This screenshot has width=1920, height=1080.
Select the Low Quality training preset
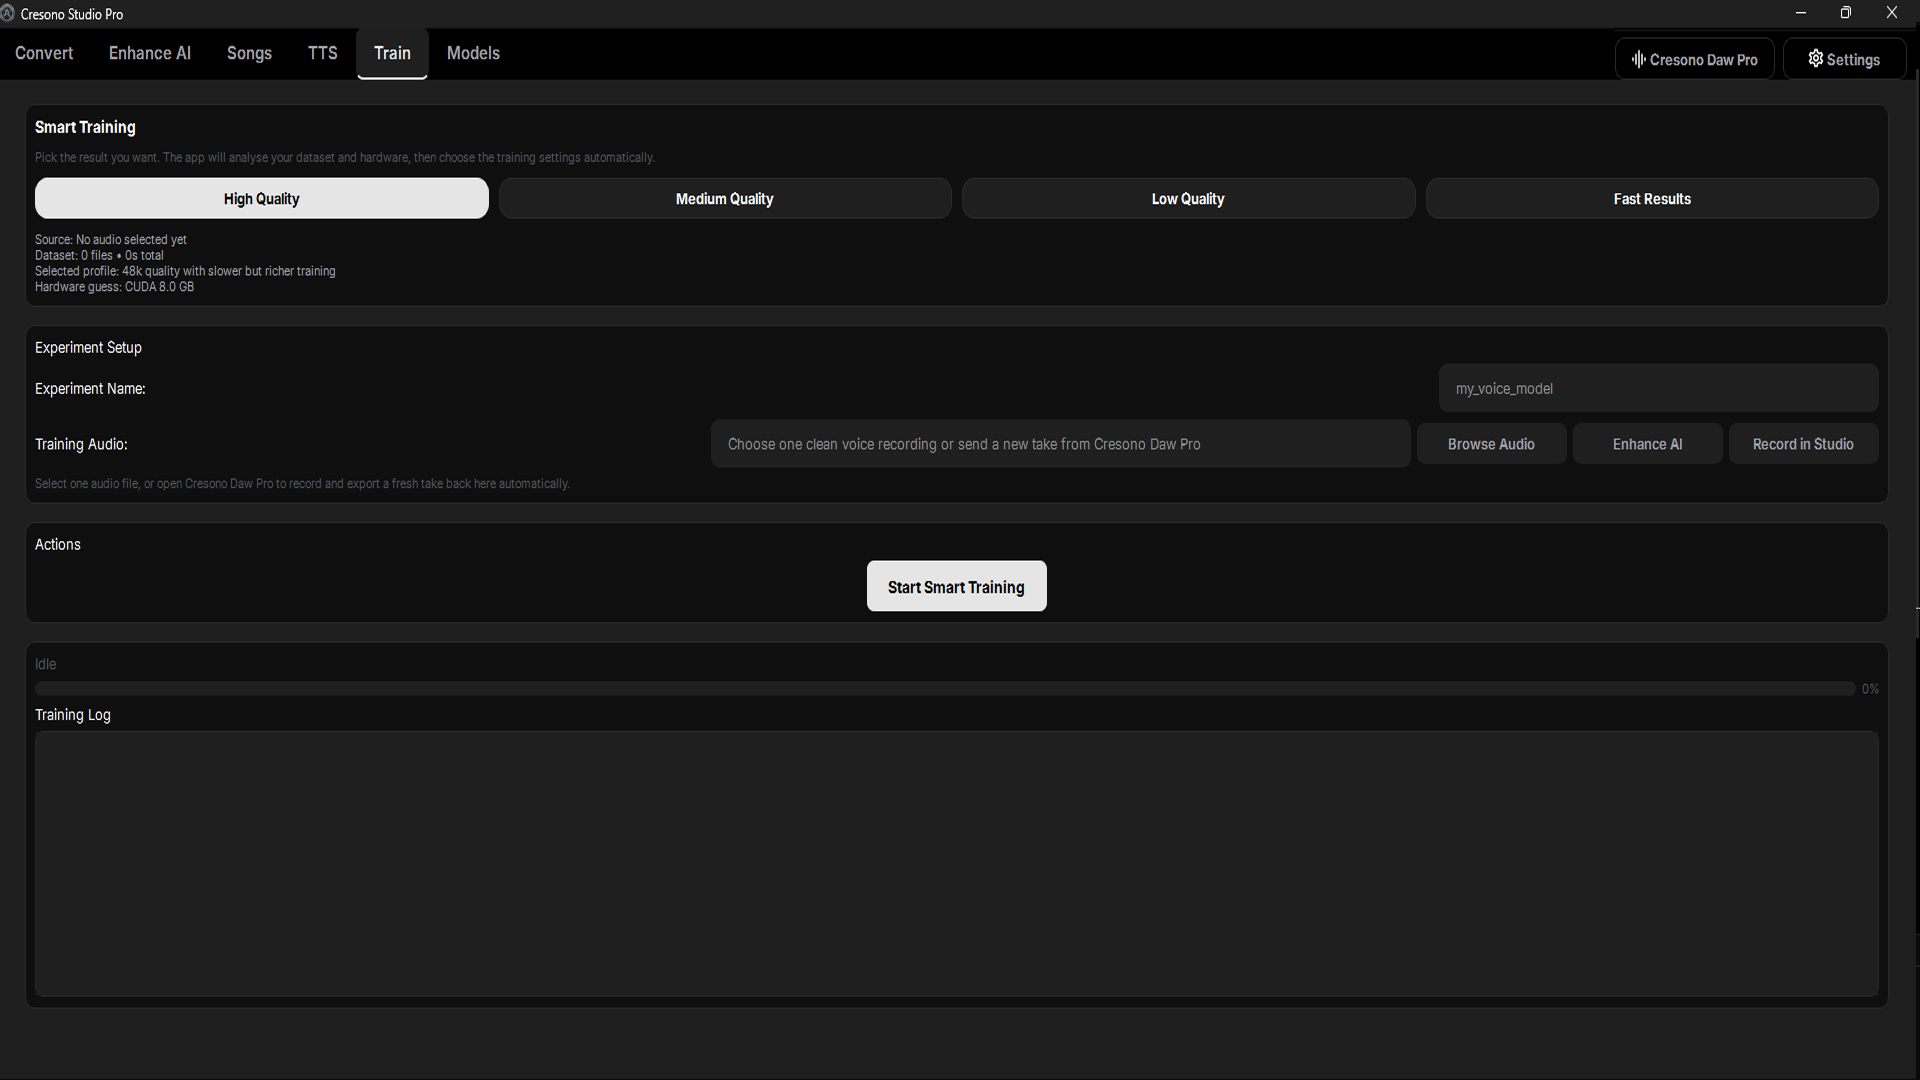[1187, 198]
